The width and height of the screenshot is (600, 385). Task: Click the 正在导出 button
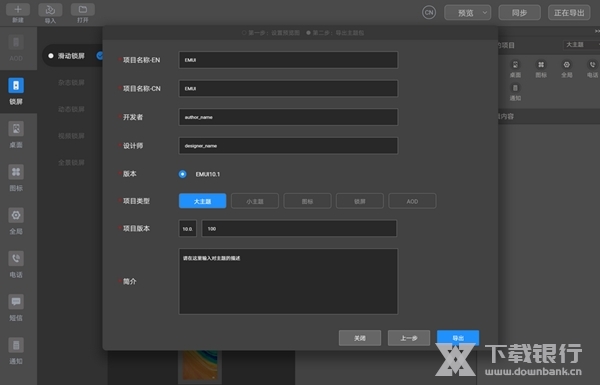569,13
